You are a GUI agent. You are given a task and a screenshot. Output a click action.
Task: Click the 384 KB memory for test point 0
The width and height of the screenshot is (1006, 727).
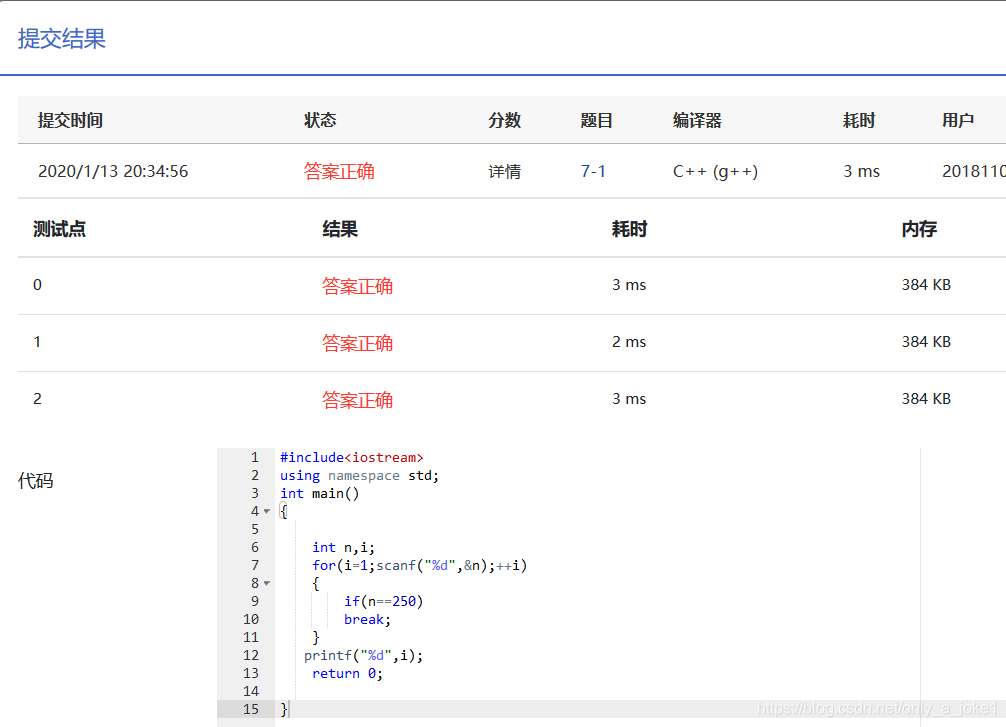[926, 285]
